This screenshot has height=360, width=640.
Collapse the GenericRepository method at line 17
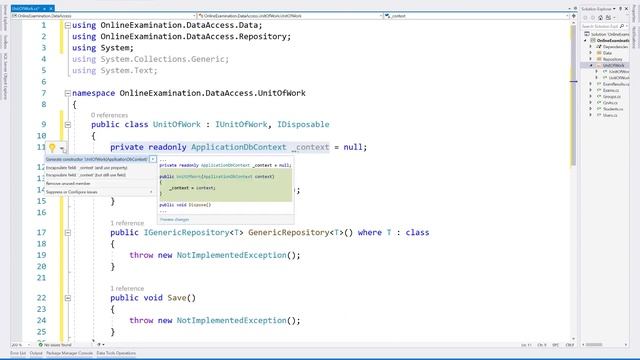(68, 233)
